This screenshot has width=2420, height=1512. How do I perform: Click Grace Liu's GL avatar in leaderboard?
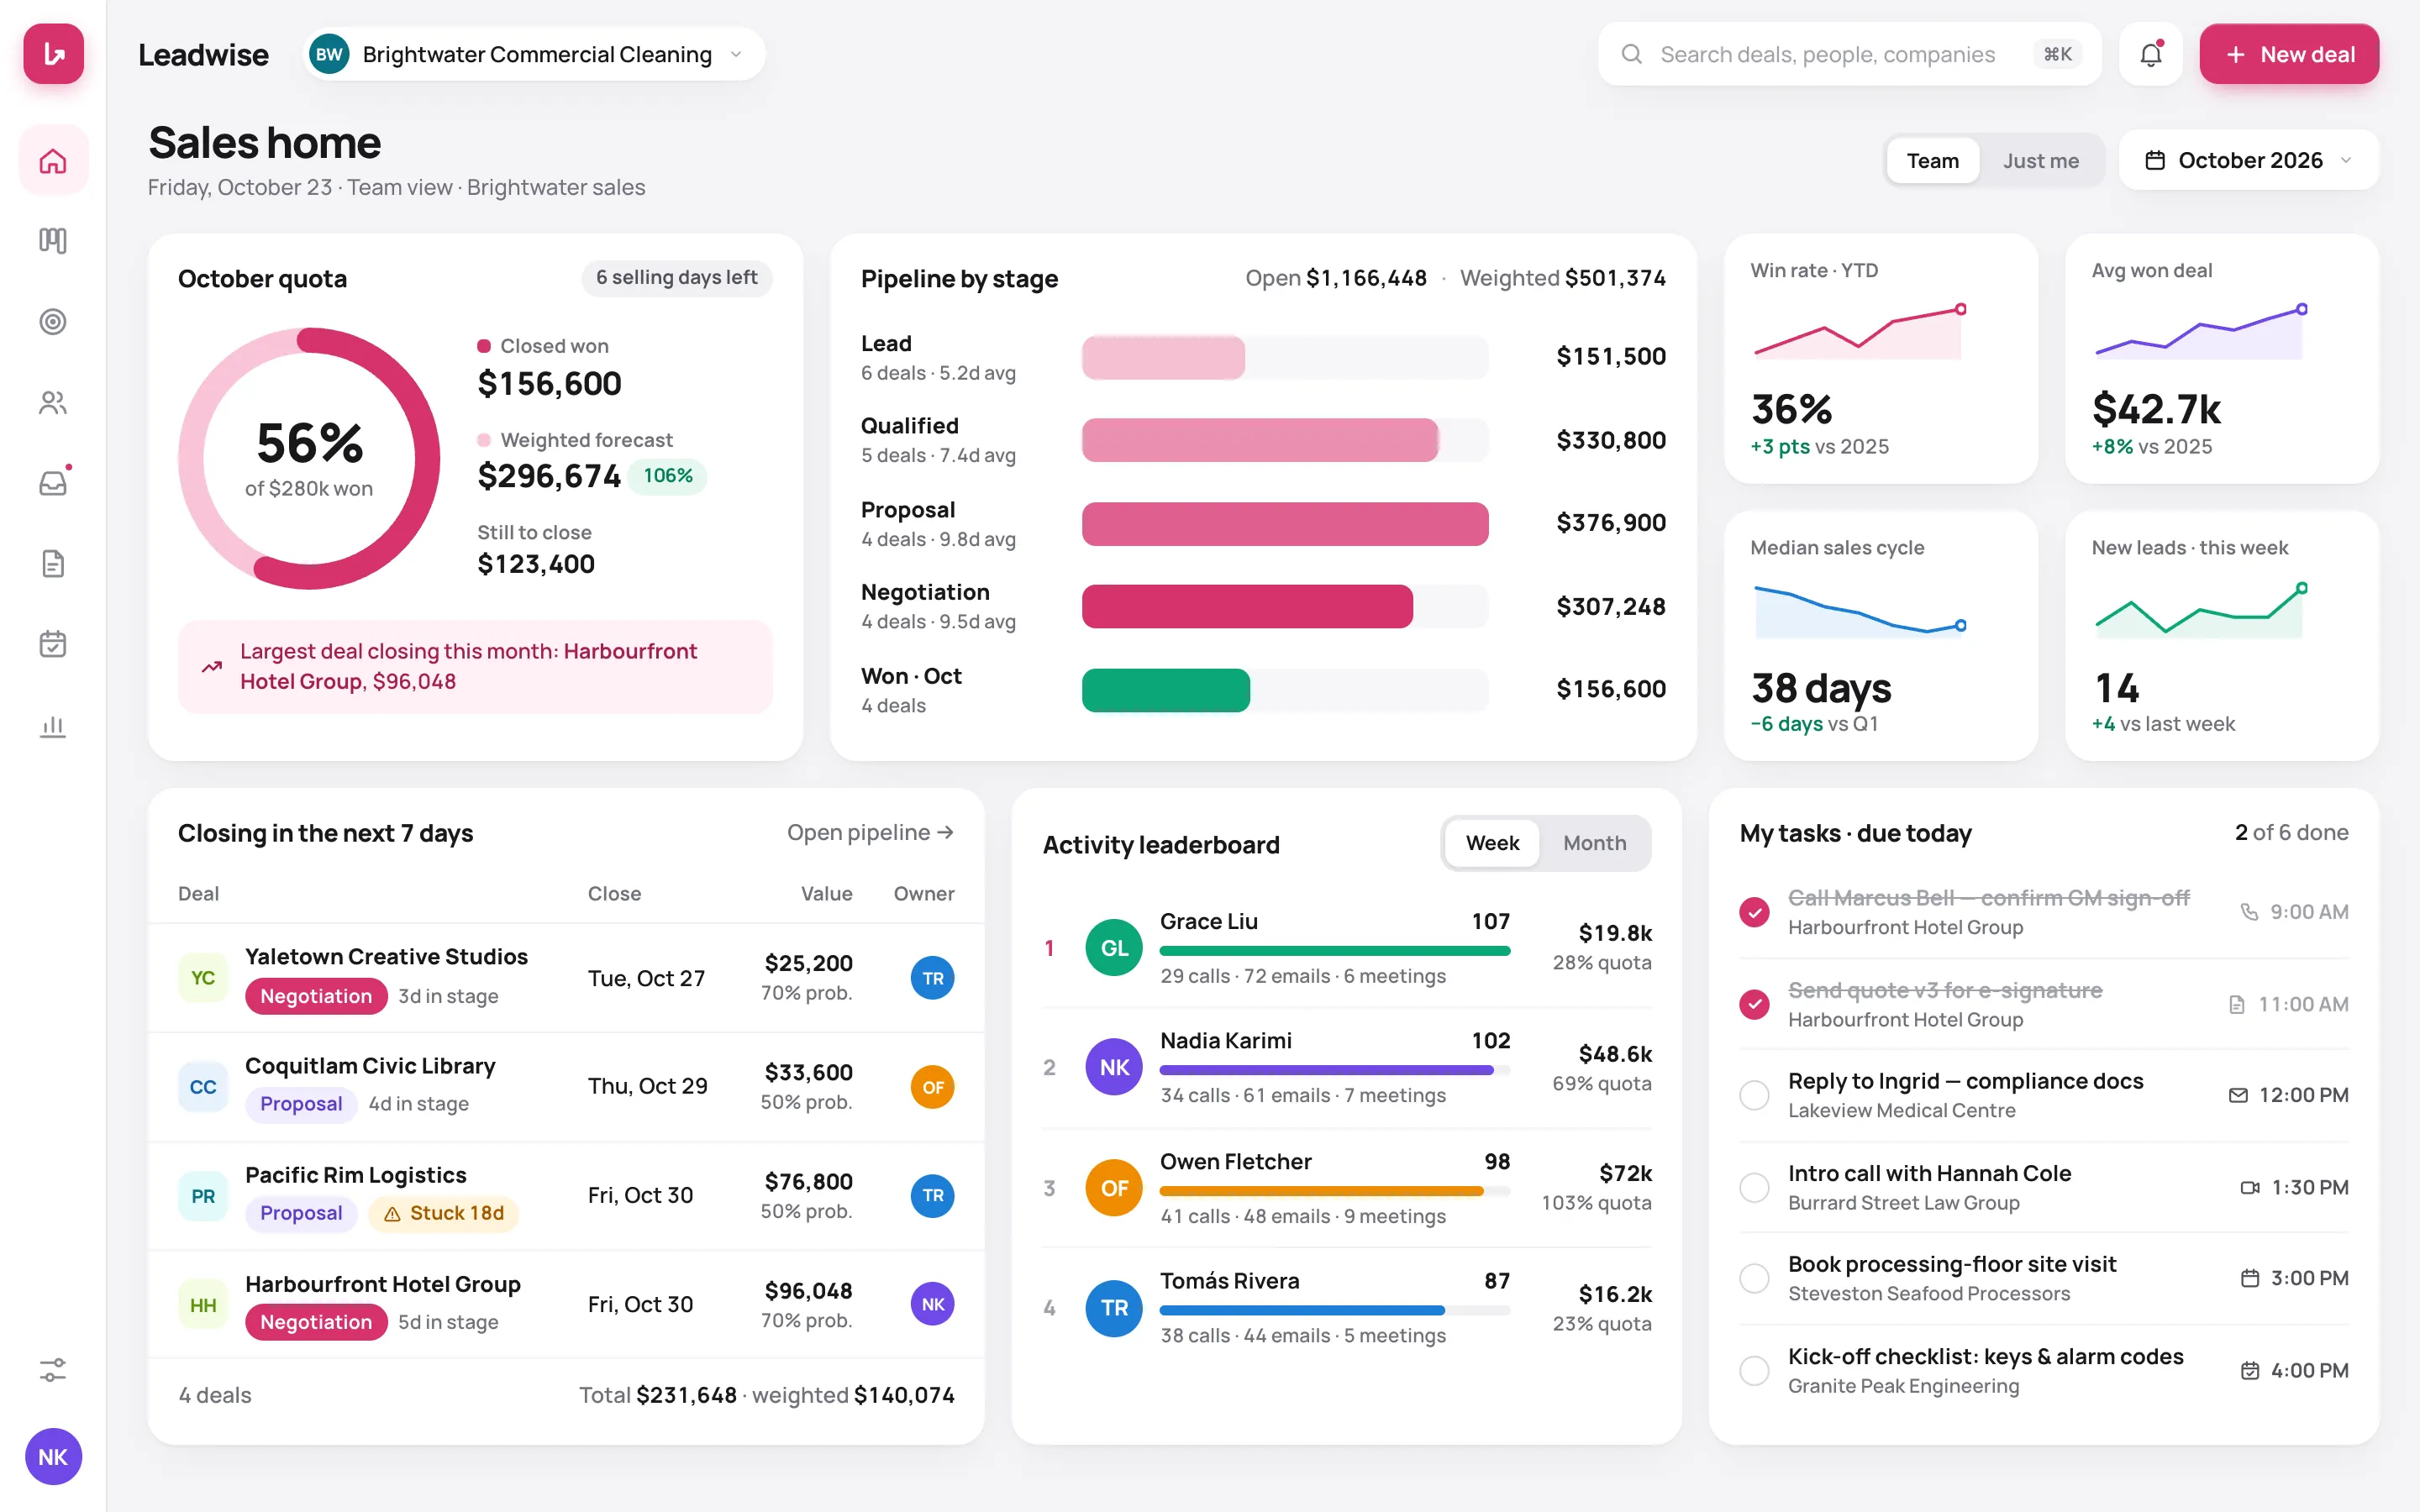coord(1114,948)
